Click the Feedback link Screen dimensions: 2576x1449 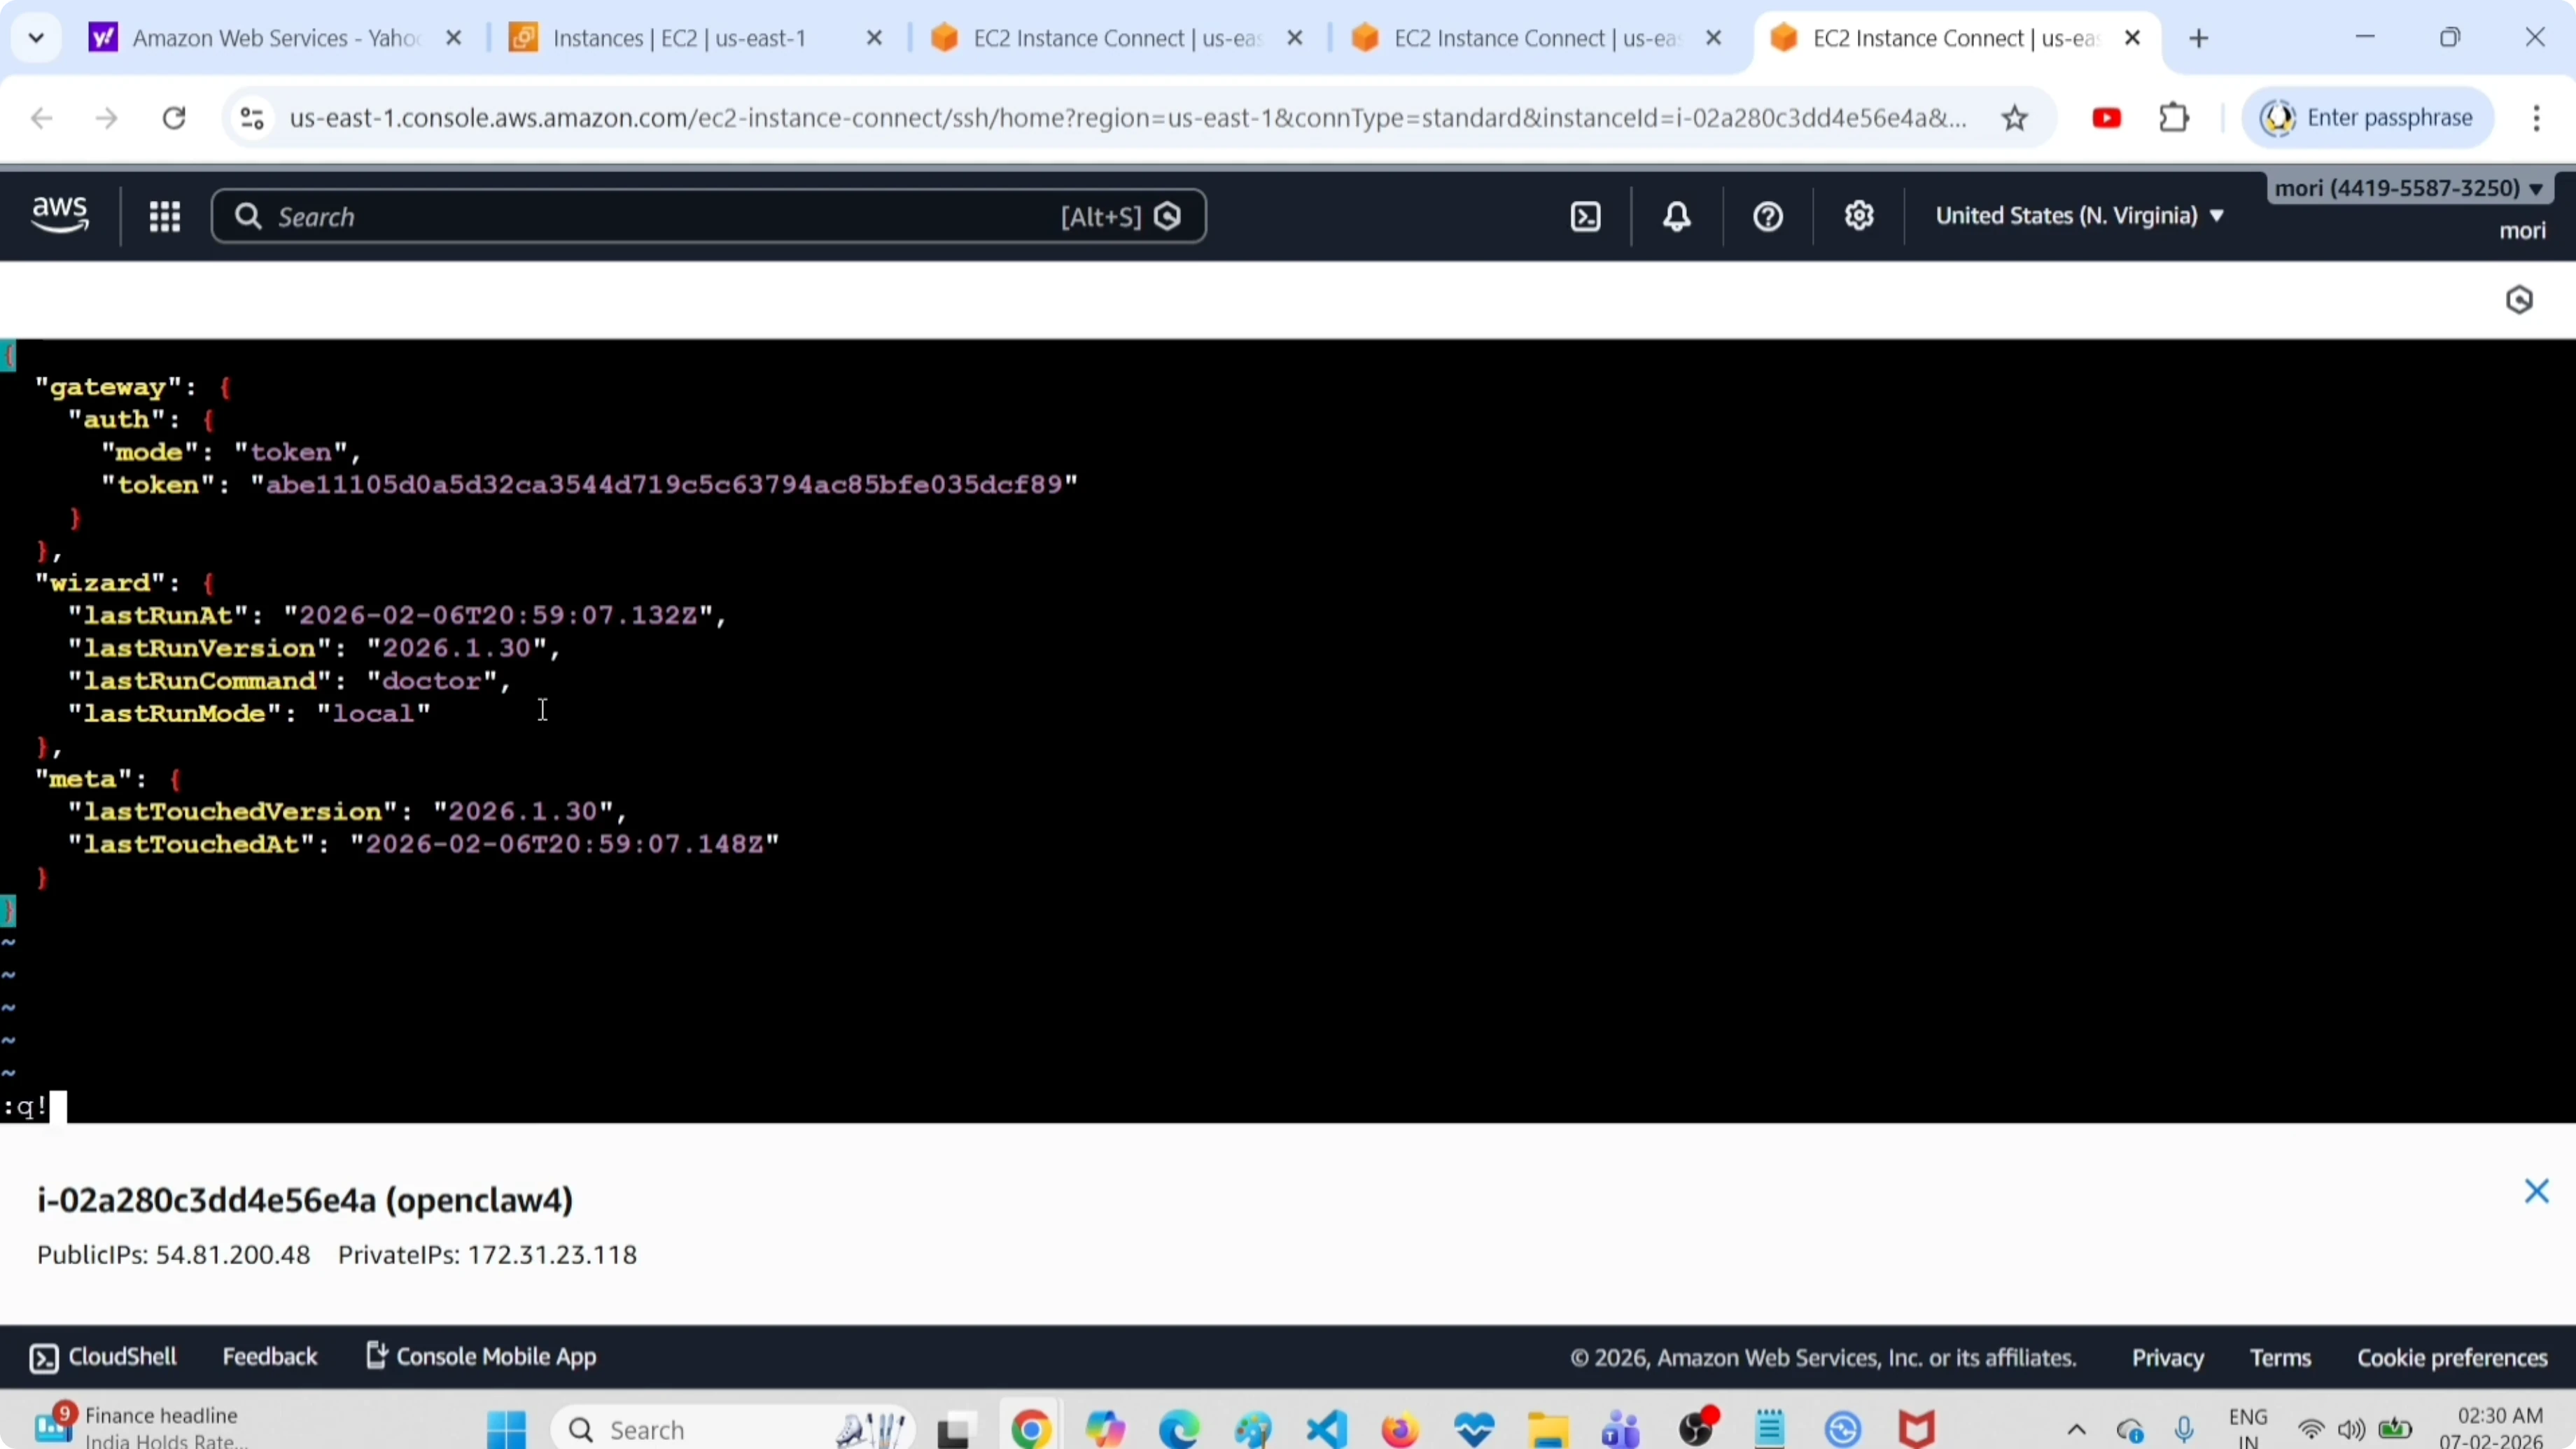click(x=269, y=1357)
